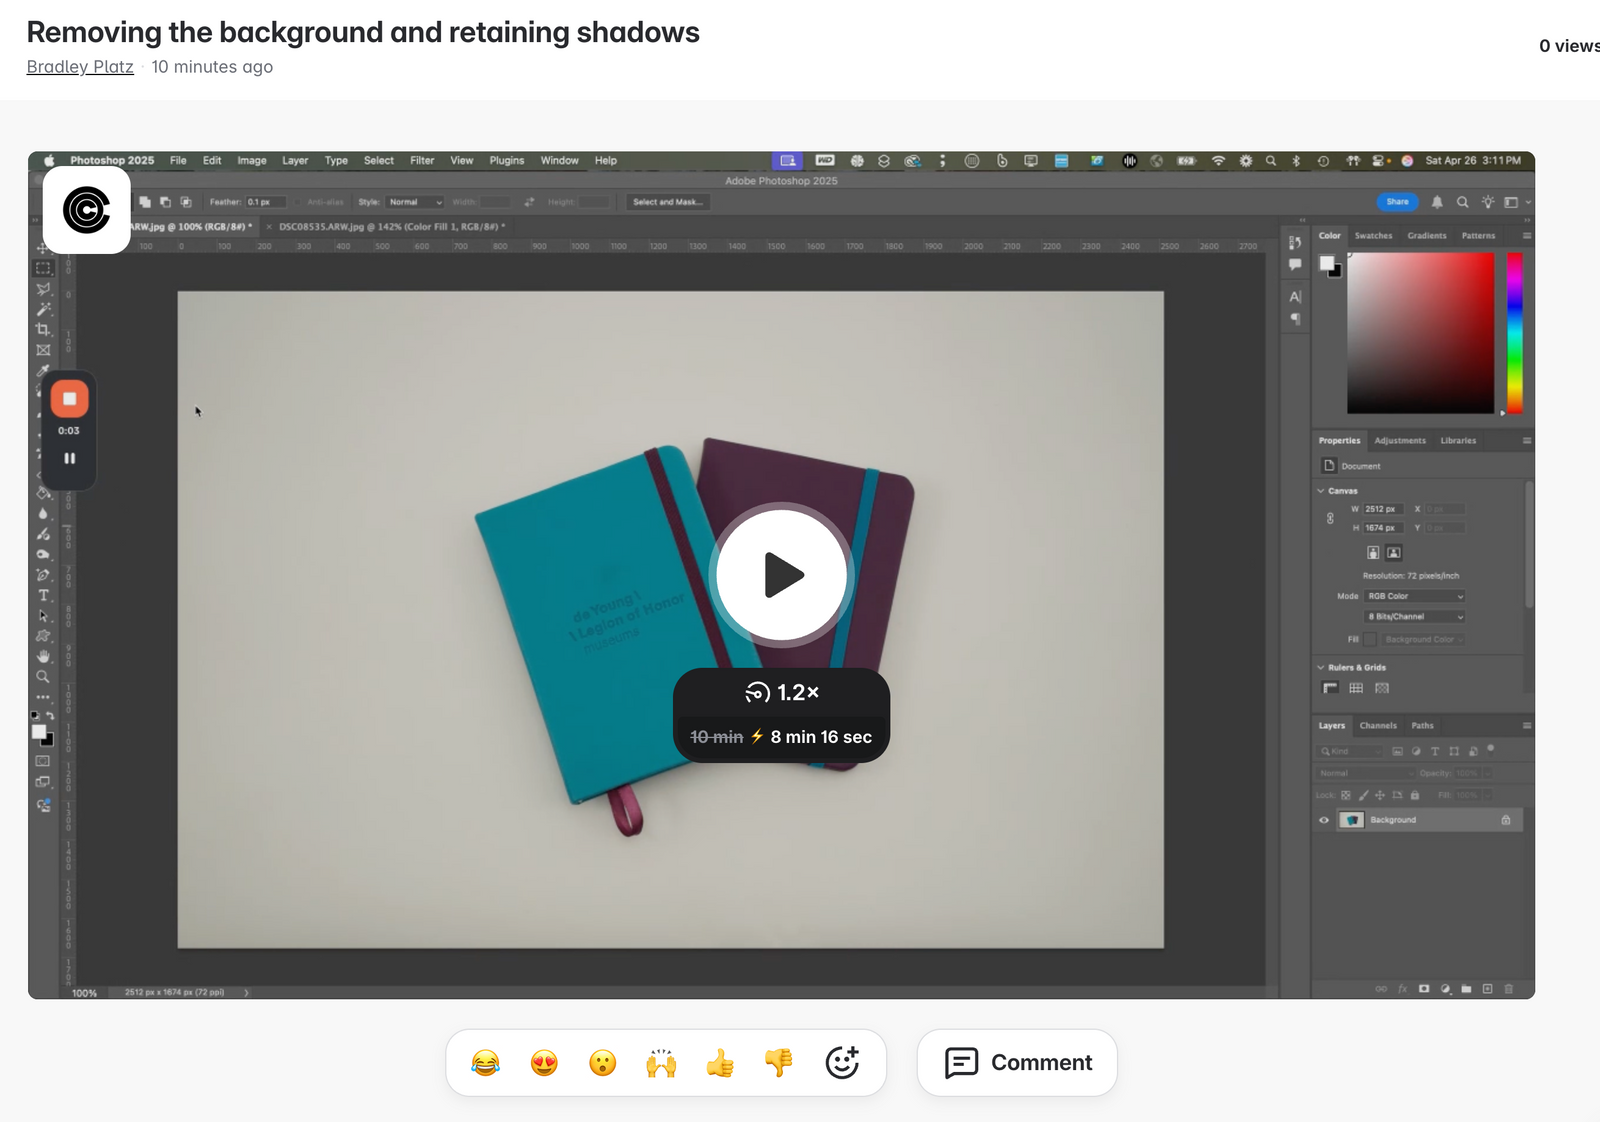Open Bradley Platz's profile link
1600x1122 pixels.
(x=80, y=67)
